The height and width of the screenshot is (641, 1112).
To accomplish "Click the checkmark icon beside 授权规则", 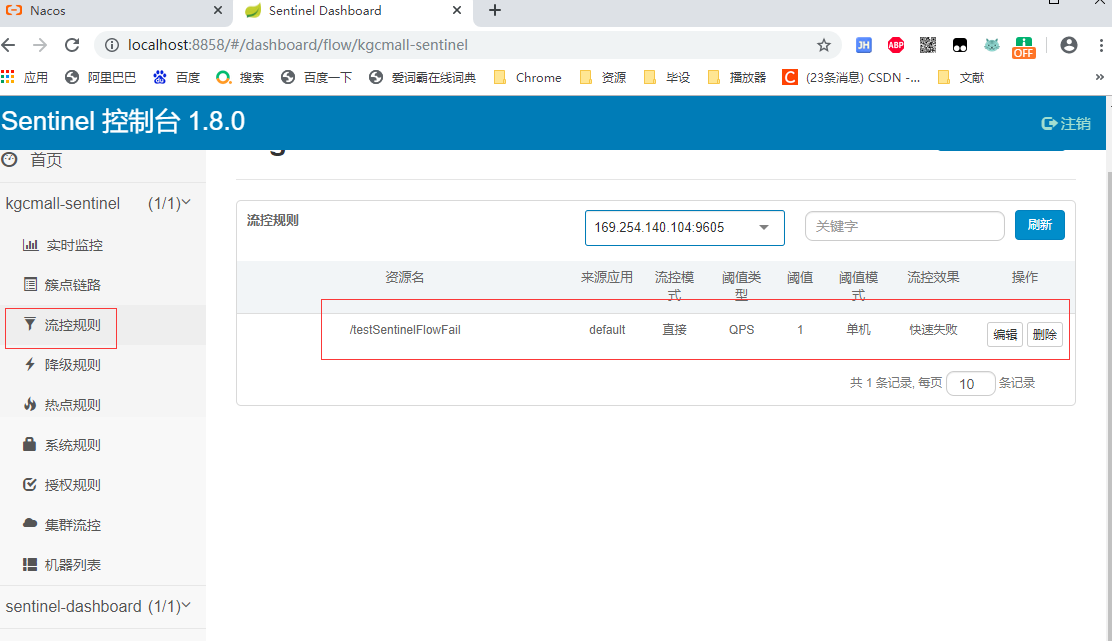I will (30, 484).
